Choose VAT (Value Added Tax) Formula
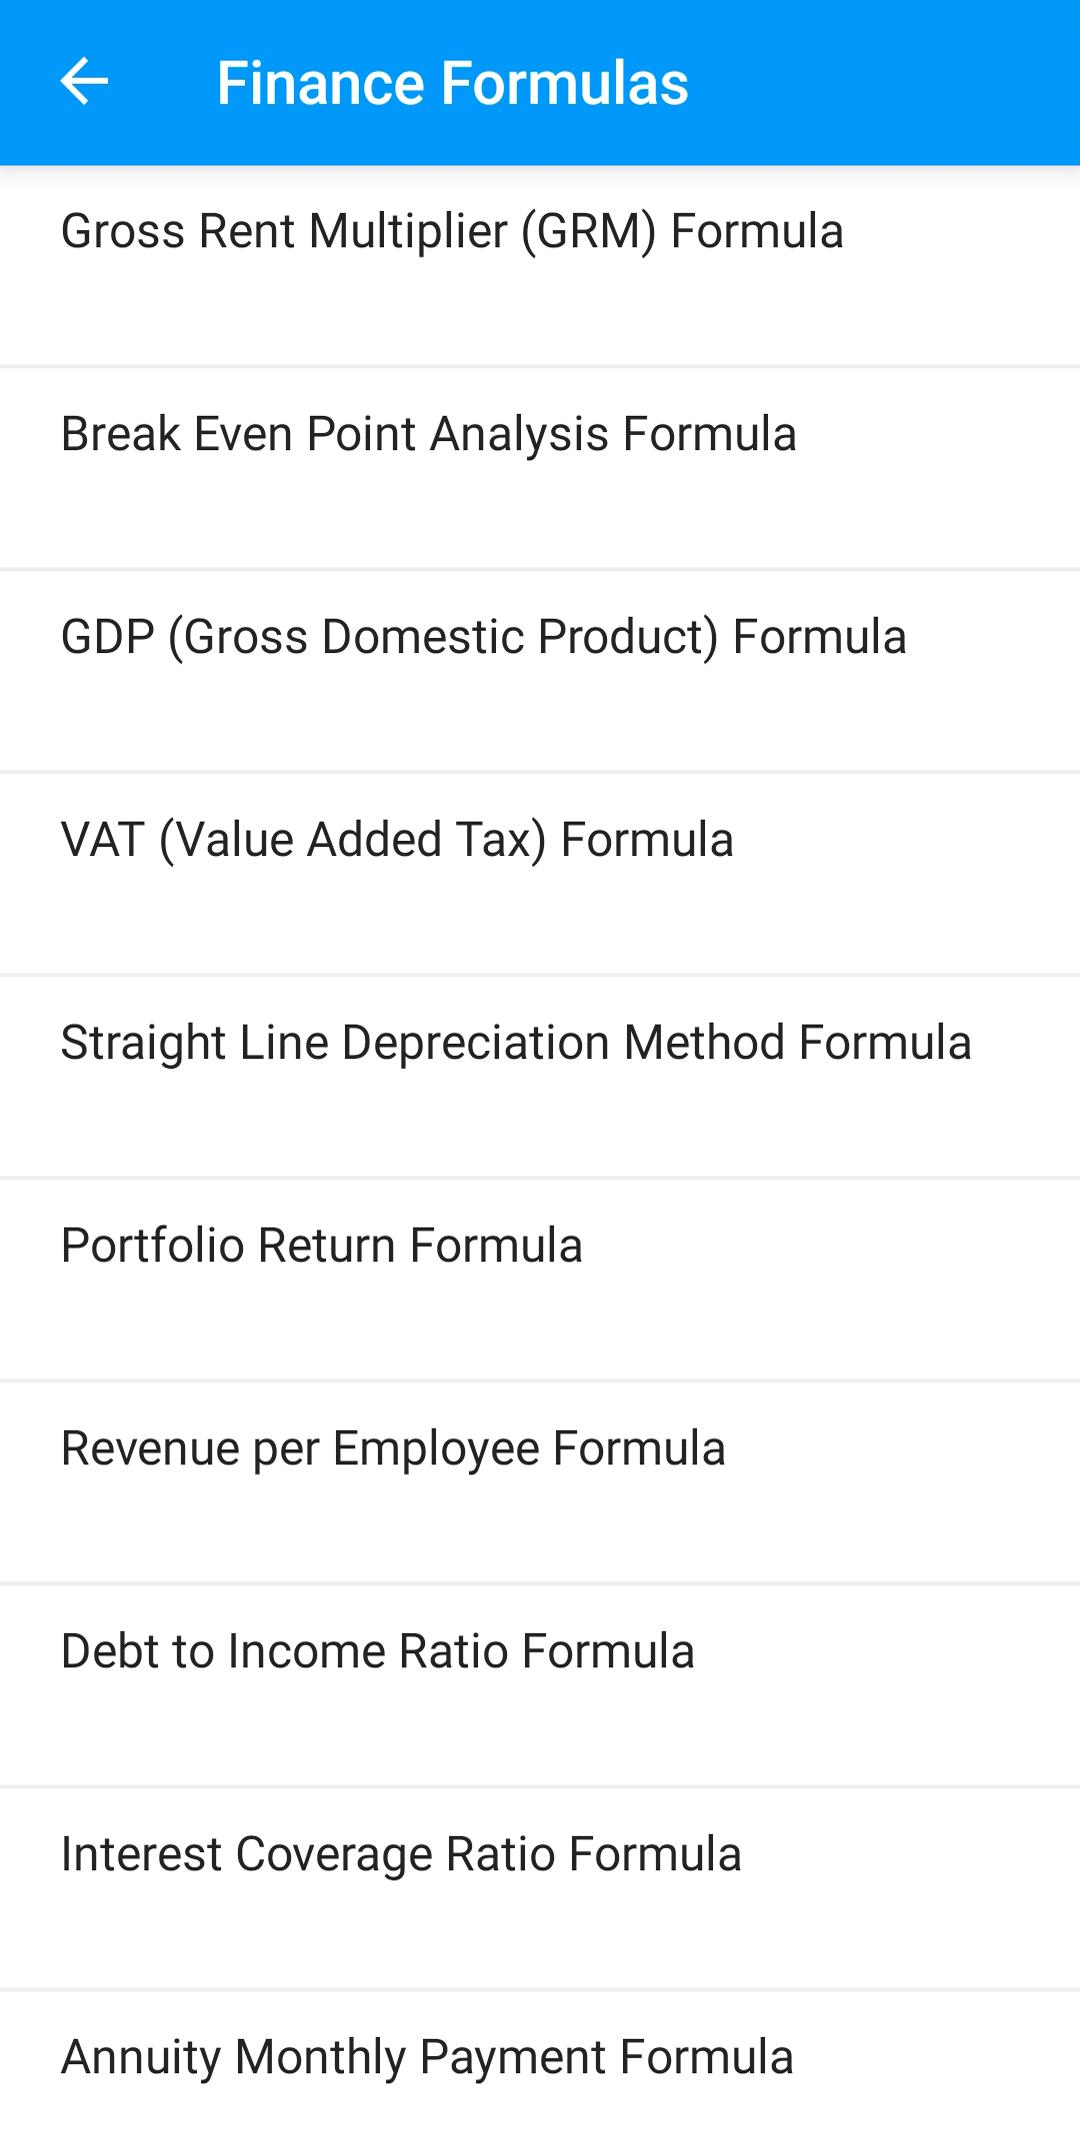This screenshot has width=1080, height=2152. tap(397, 841)
